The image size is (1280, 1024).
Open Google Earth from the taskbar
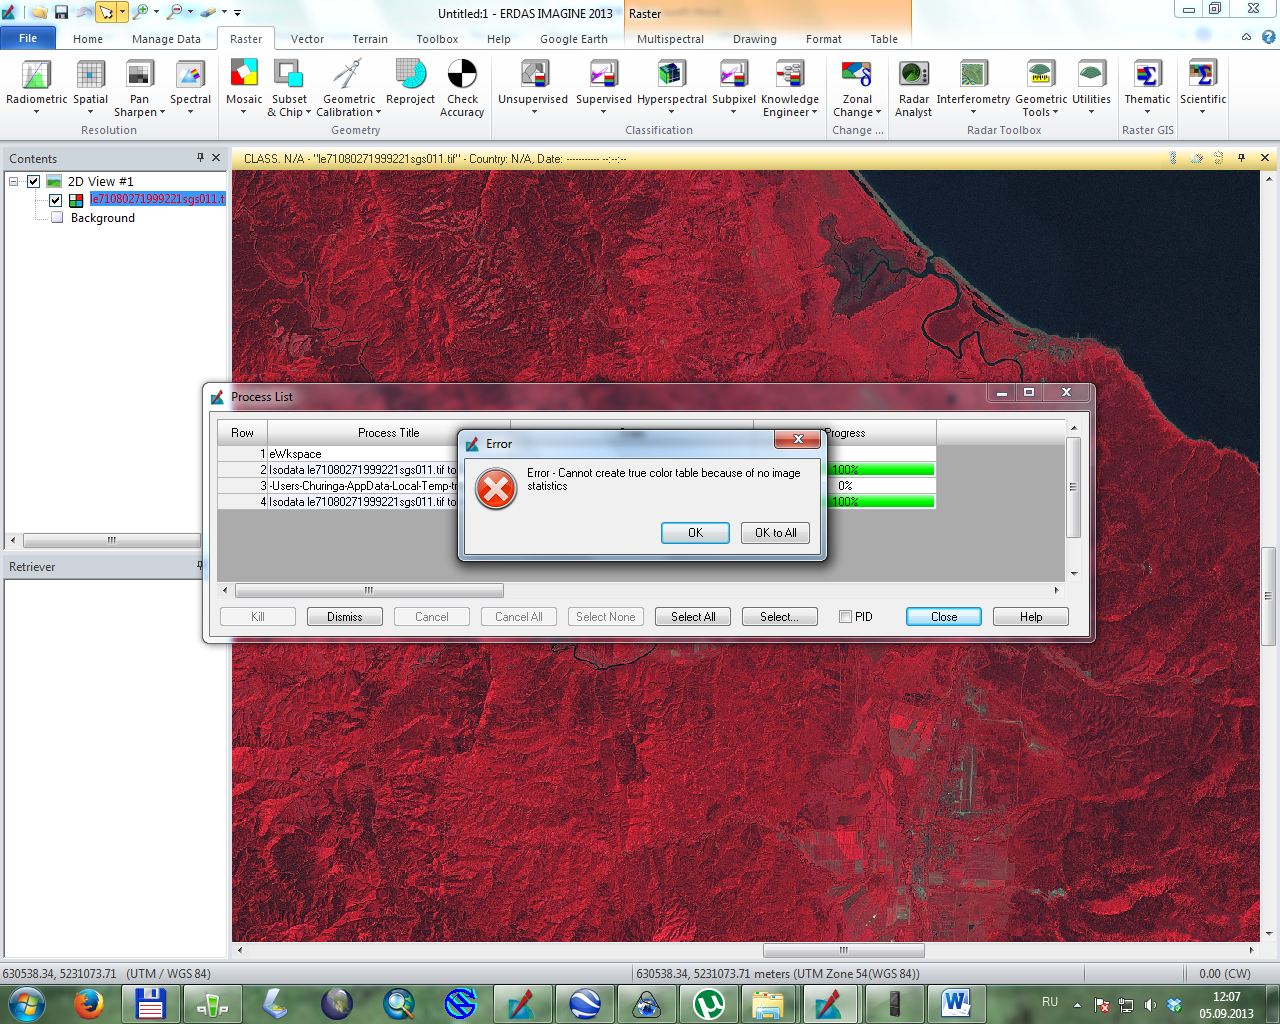584,1003
